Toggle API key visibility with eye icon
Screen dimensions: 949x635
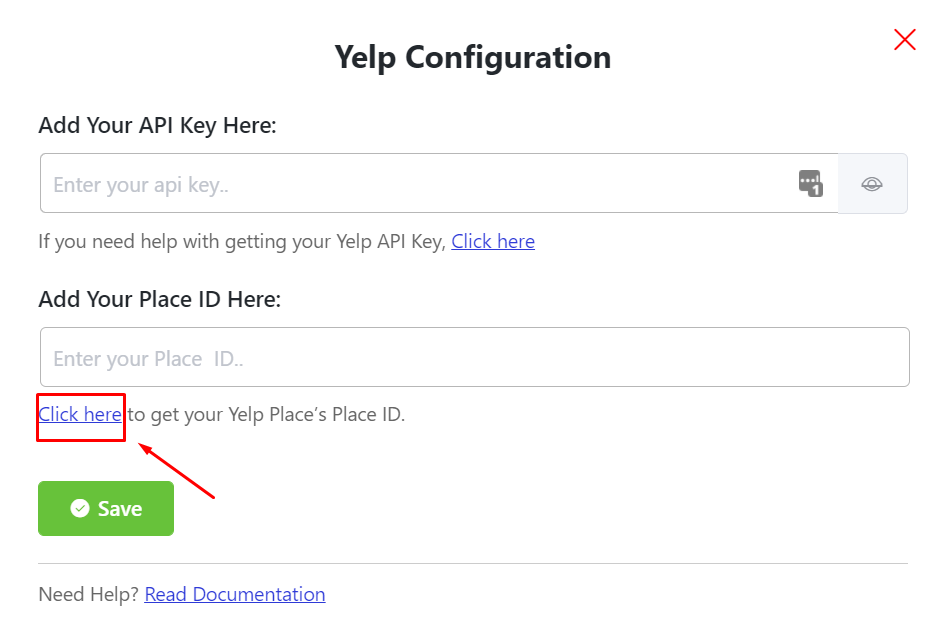pyautogui.click(x=872, y=184)
